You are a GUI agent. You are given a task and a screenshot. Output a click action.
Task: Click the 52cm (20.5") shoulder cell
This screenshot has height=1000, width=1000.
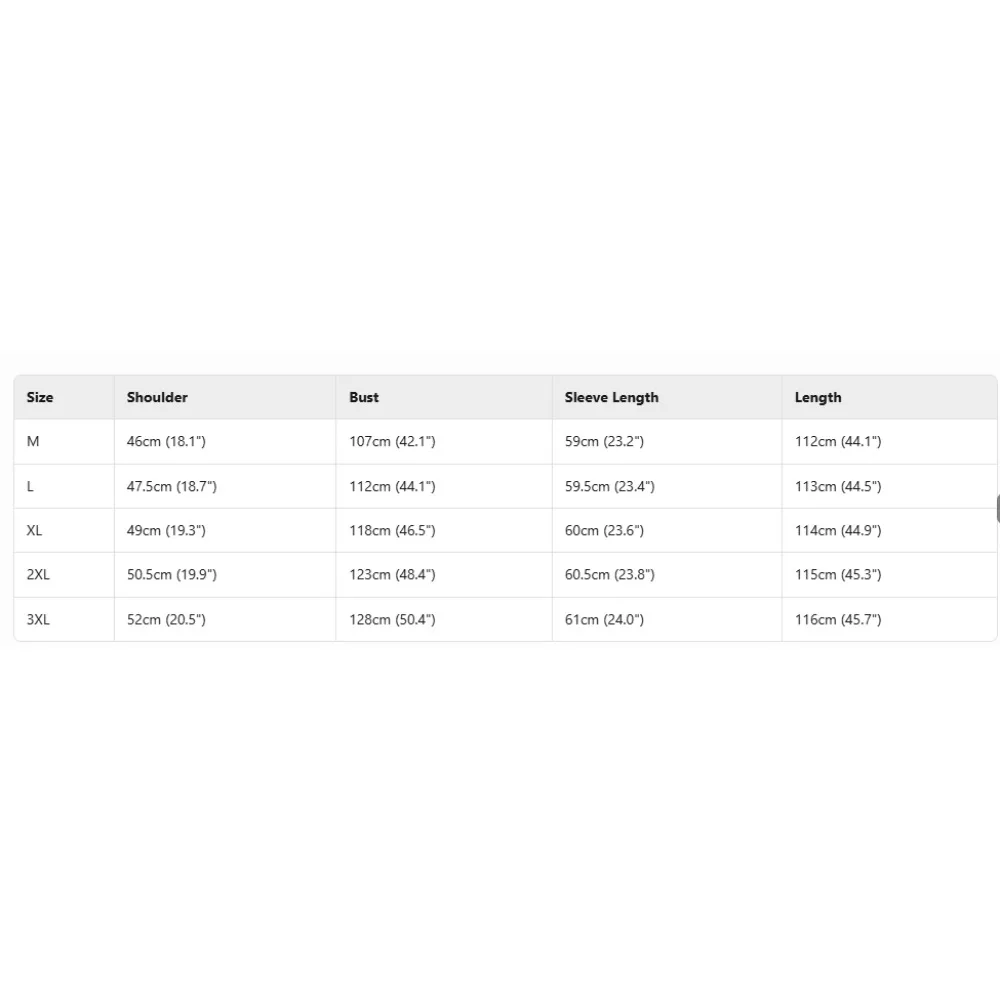coord(166,619)
